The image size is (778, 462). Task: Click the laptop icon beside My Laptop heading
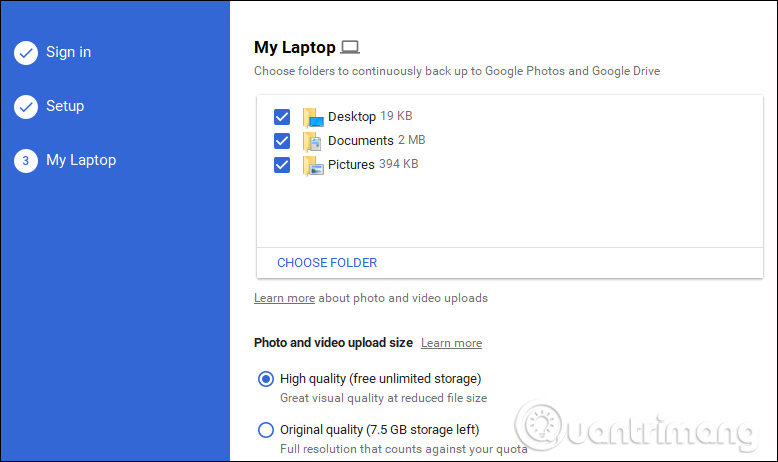click(x=350, y=47)
